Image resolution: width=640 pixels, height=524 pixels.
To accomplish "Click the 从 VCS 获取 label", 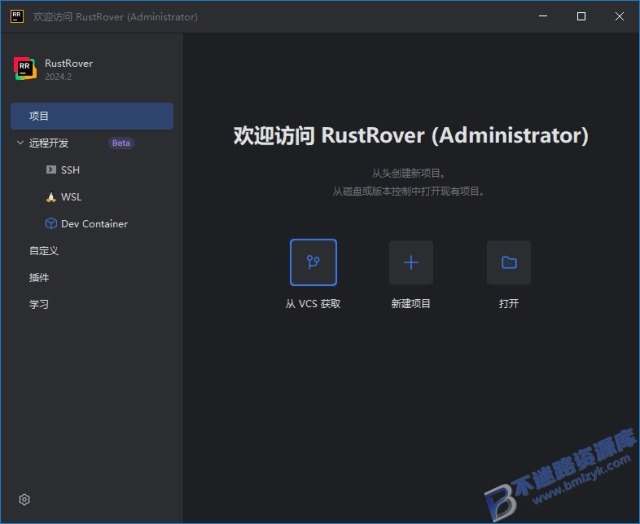I will [x=313, y=304].
